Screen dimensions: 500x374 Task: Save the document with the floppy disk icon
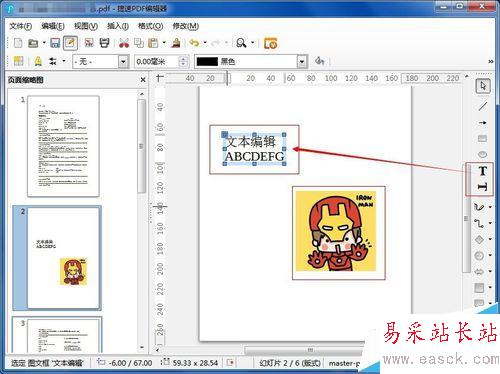coord(55,43)
